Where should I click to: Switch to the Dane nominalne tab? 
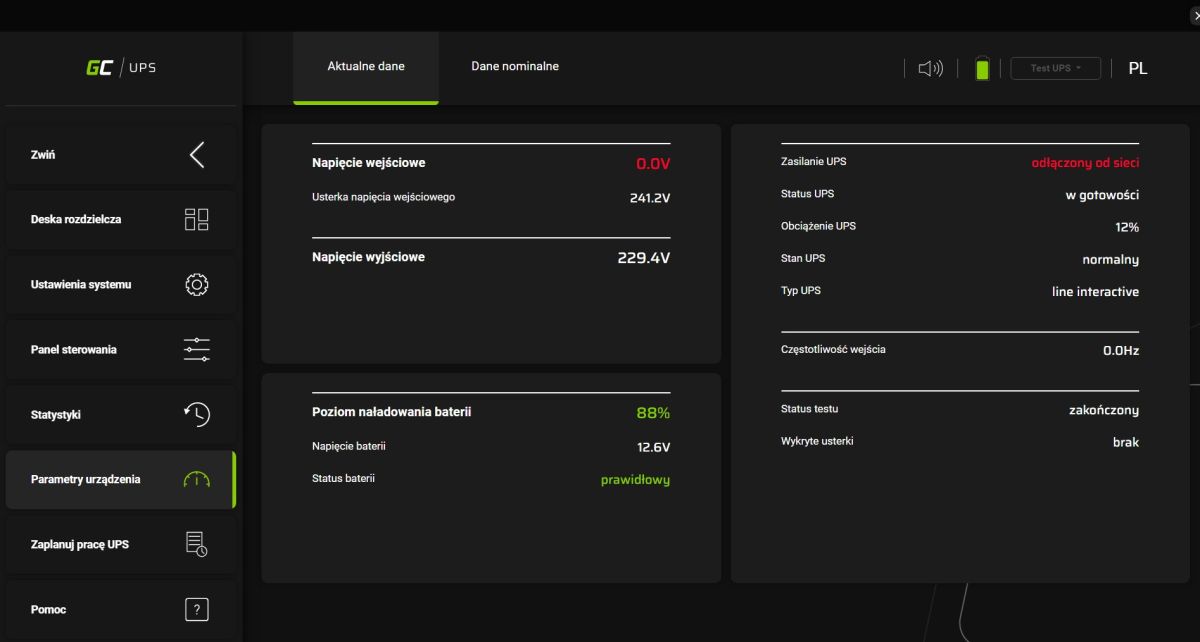pyautogui.click(x=515, y=67)
